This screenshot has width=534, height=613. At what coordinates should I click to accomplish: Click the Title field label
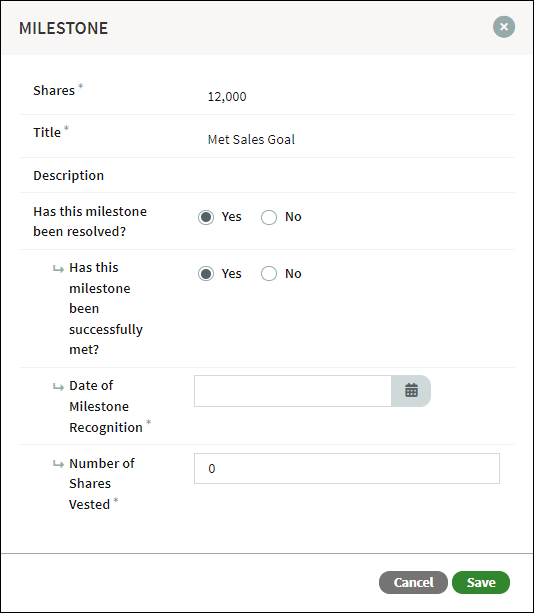tap(47, 133)
